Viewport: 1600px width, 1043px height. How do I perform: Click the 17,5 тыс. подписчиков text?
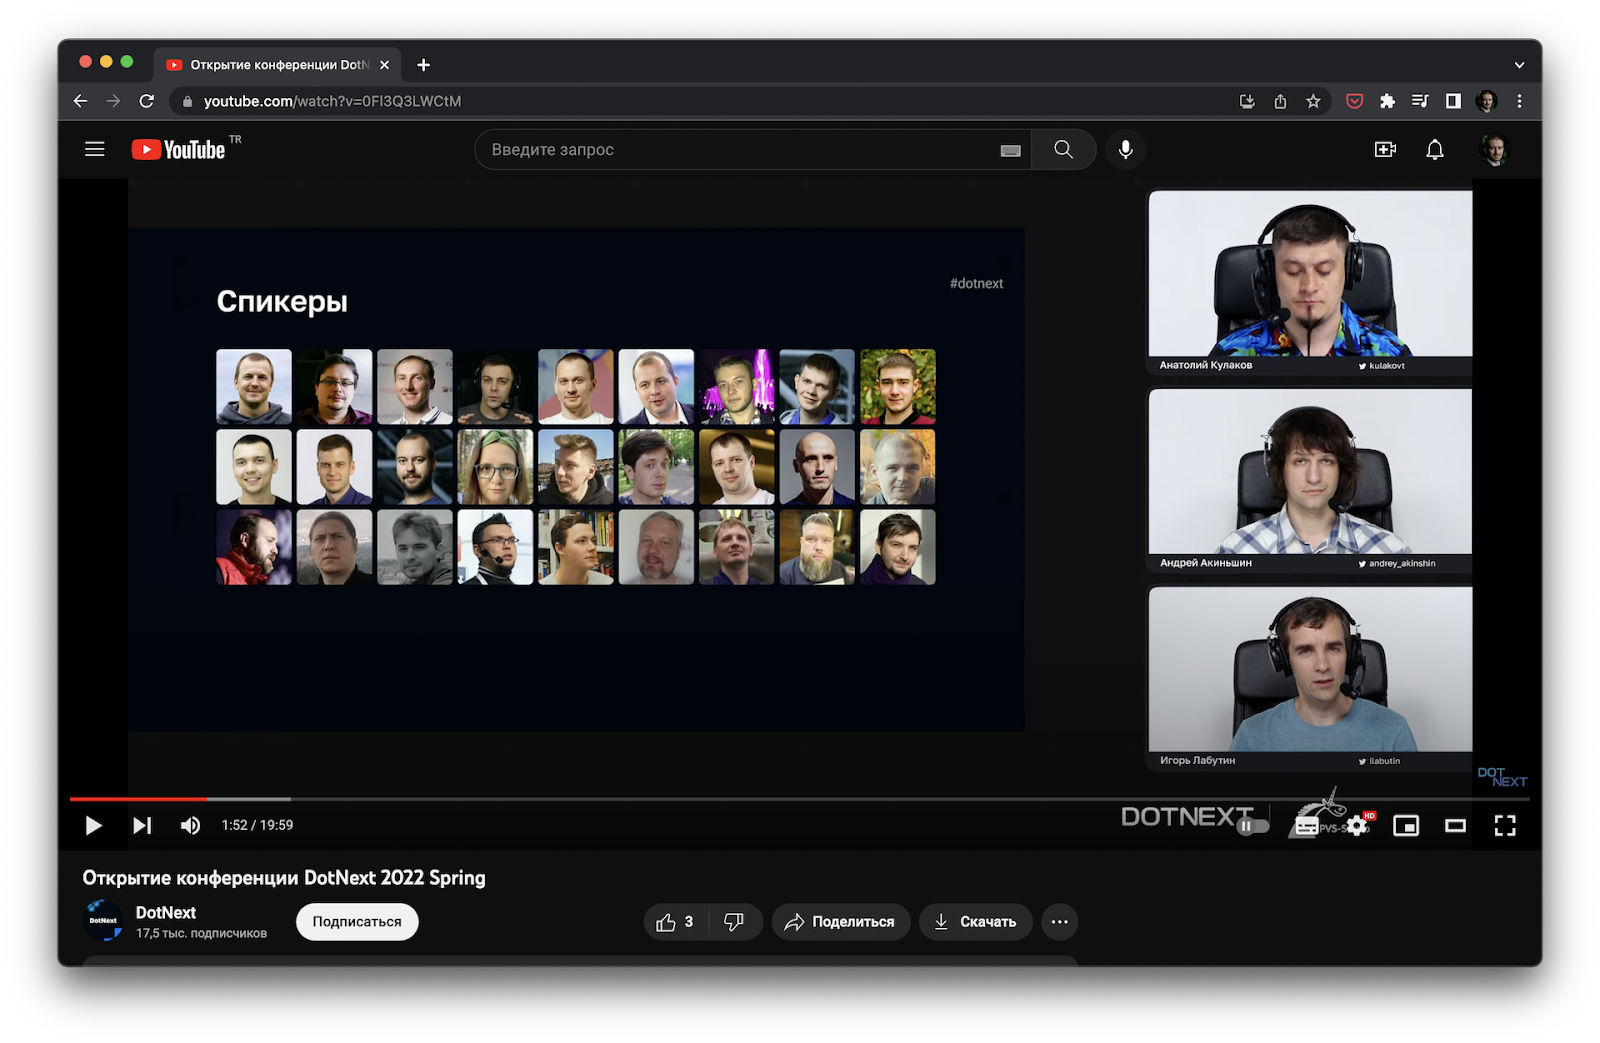point(202,933)
